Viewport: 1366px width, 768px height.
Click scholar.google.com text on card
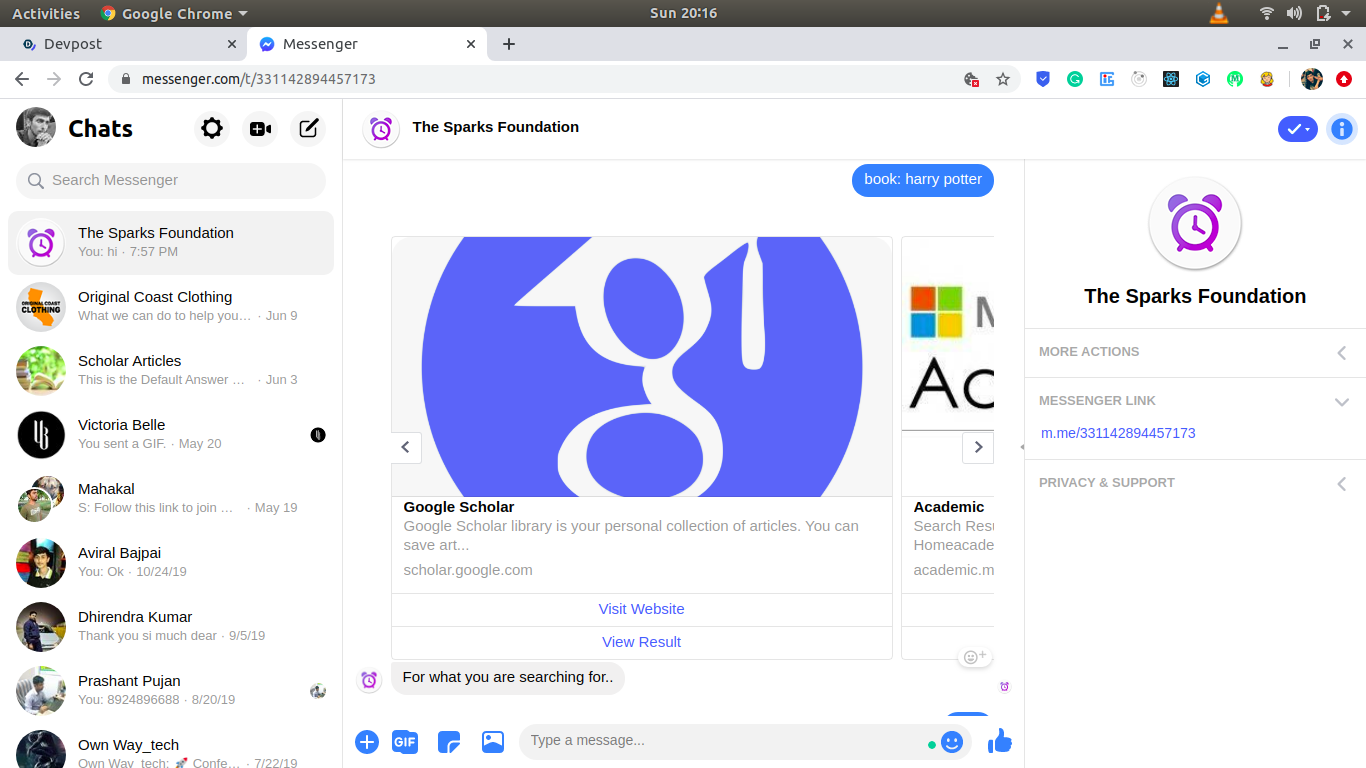[x=468, y=571]
